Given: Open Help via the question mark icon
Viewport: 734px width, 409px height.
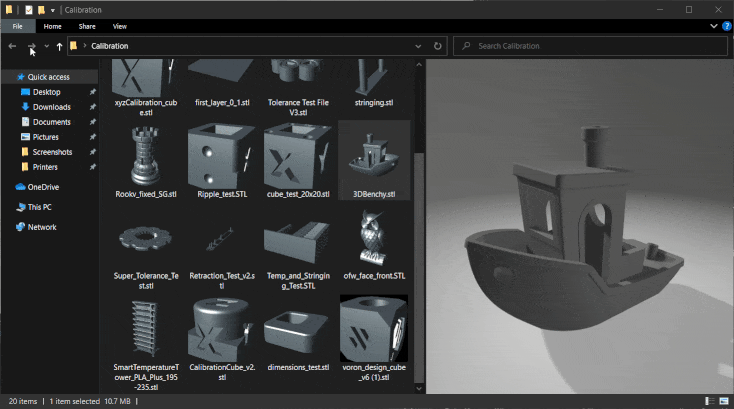Looking at the screenshot, I should [x=727, y=26].
